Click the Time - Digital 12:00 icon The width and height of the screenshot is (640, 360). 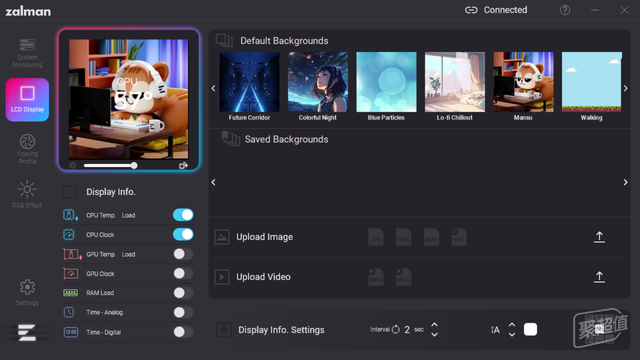71,332
